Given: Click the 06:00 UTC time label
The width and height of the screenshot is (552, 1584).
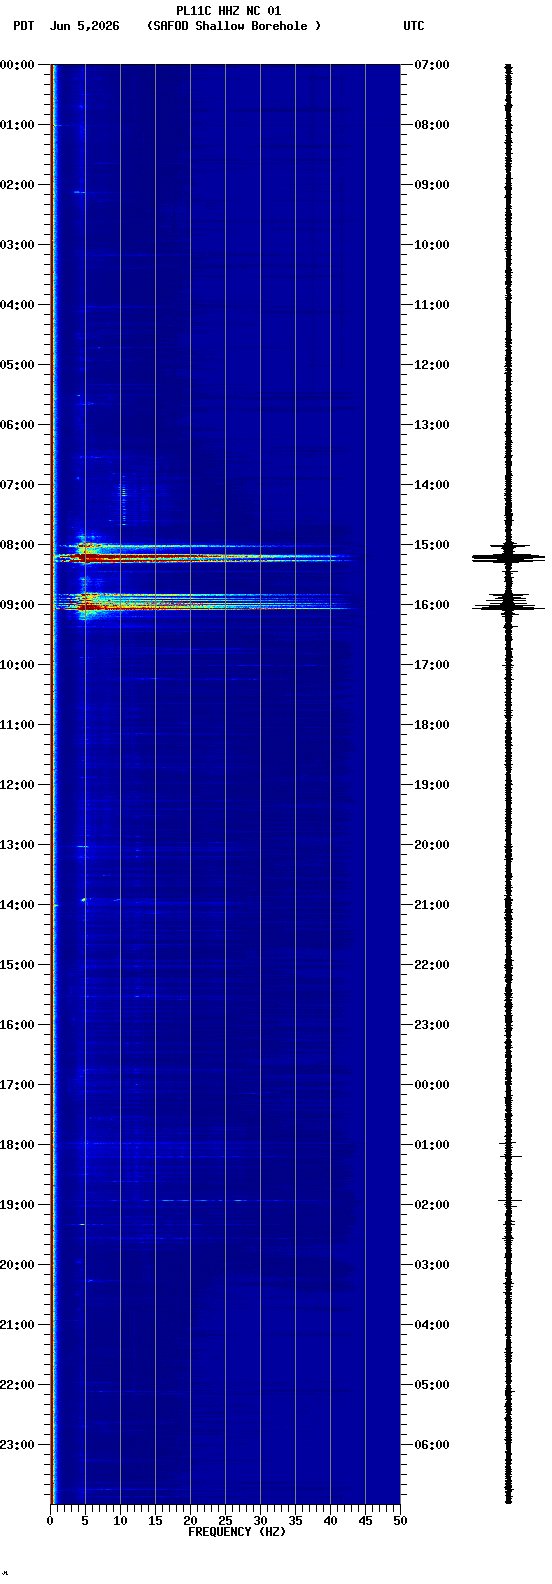Looking at the screenshot, I should tap(432, 1445).
